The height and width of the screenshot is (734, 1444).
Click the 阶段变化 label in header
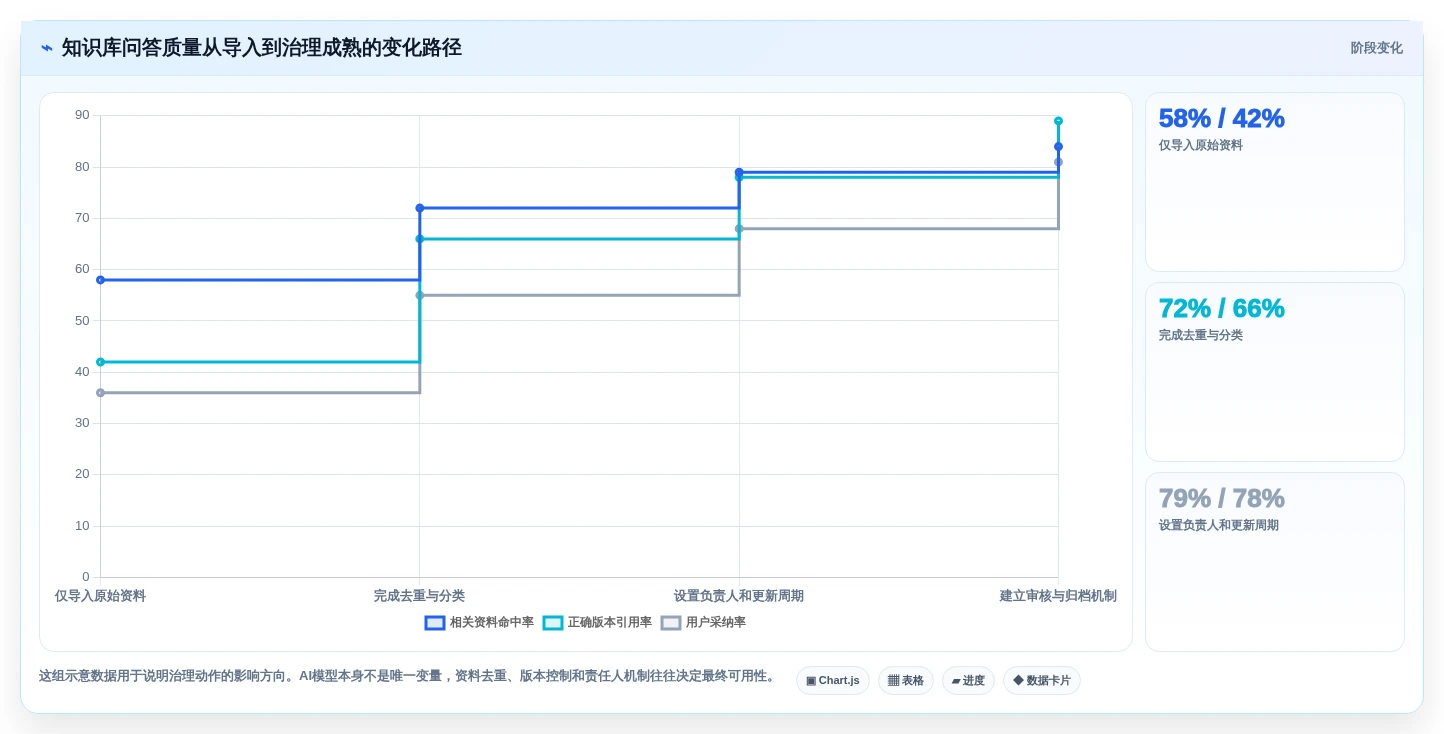coord(1377,48)
